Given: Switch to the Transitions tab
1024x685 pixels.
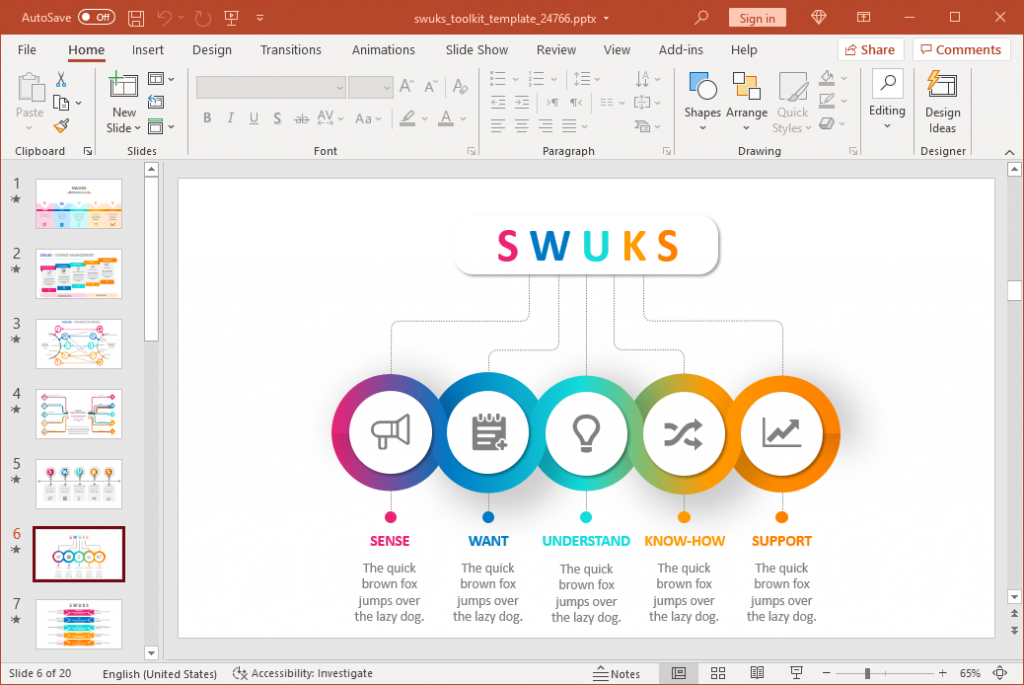Looking at the screenshot, I should pyautogui.click(x=291, y=50).
